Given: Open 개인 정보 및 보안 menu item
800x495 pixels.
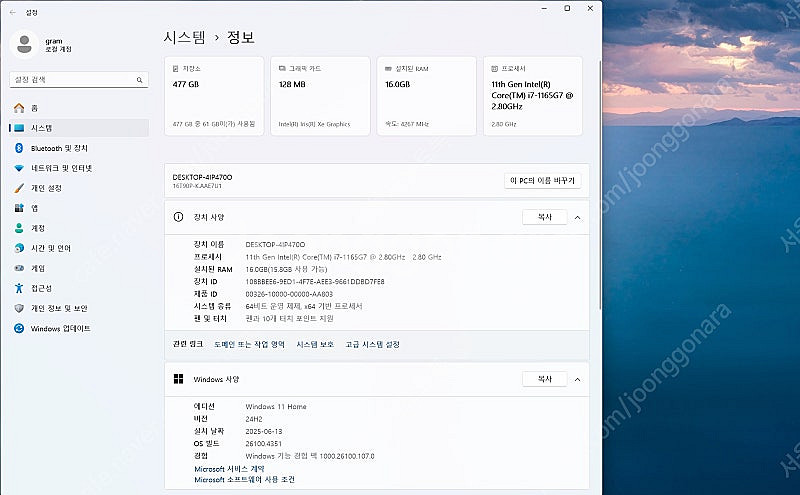Looking at the screenshot, I should 79,308.
